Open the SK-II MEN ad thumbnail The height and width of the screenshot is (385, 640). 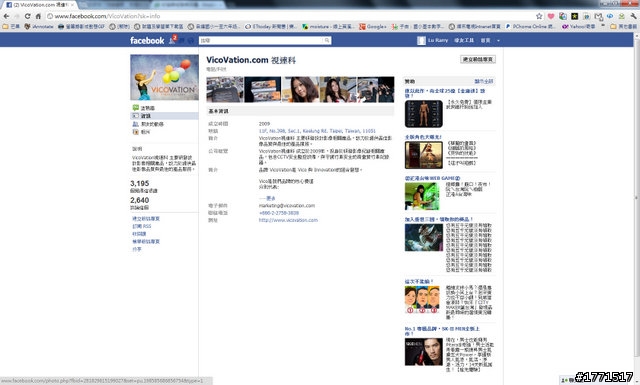(x=424, y=352)
